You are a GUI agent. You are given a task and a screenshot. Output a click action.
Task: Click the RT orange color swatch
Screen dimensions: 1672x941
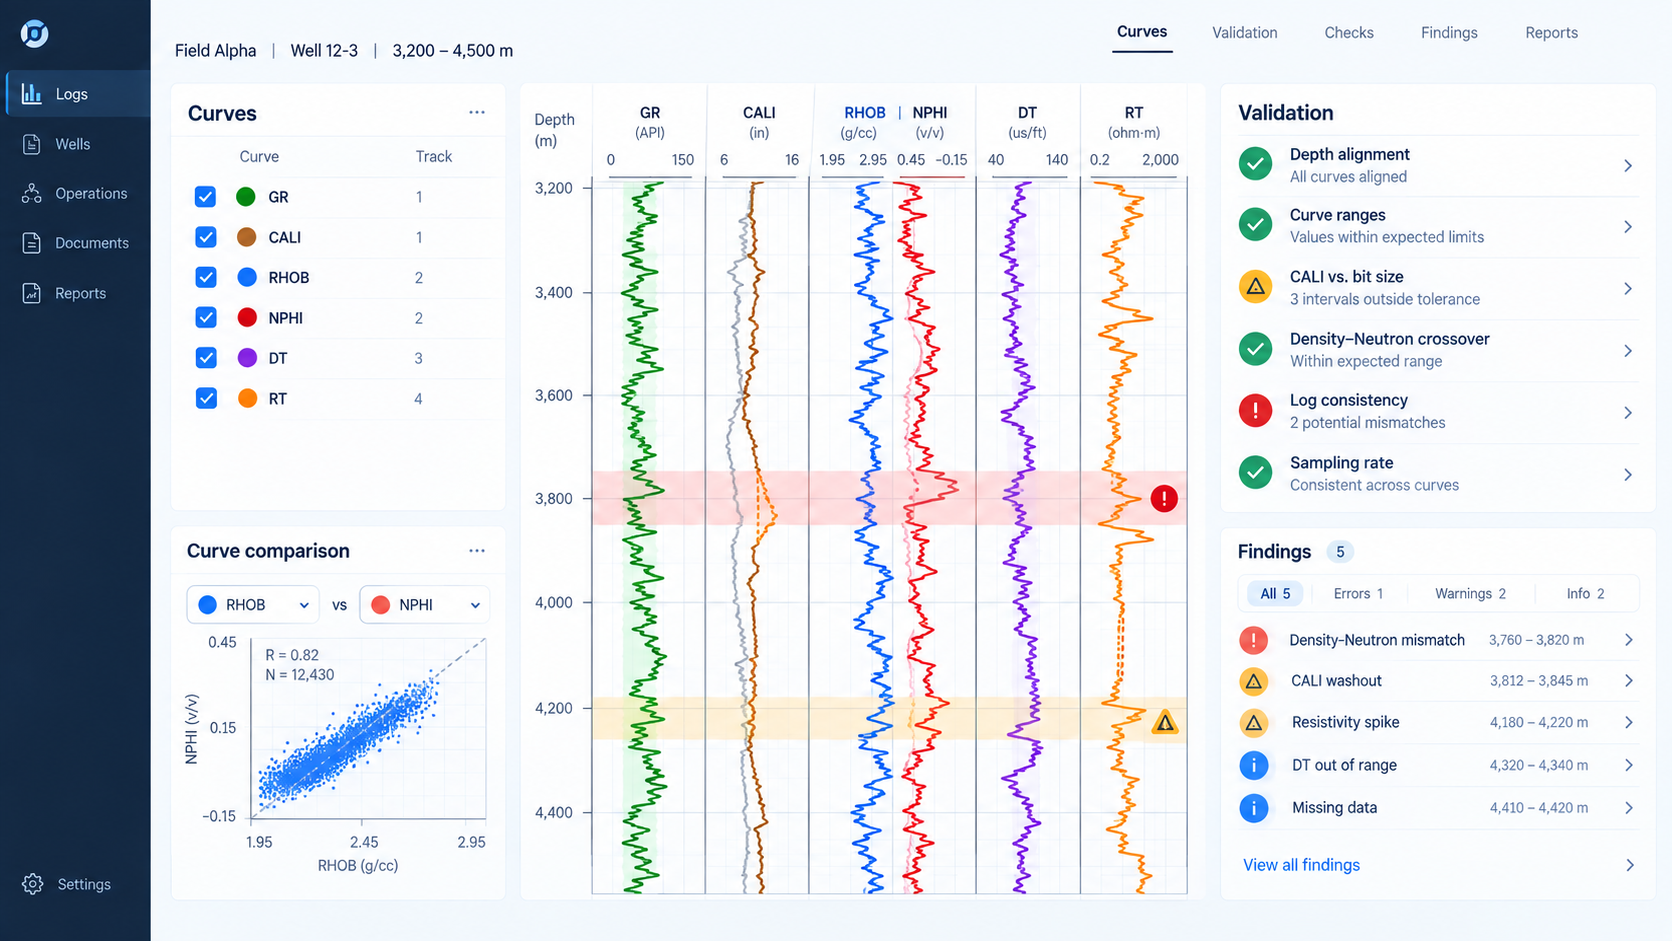[247, 398]
